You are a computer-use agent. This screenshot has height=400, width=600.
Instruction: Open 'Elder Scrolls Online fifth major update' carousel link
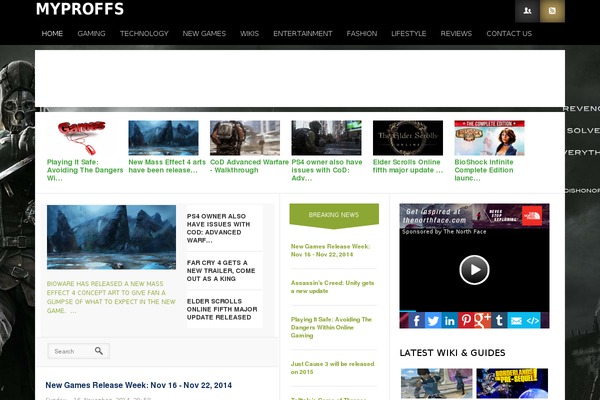[408, 166]
